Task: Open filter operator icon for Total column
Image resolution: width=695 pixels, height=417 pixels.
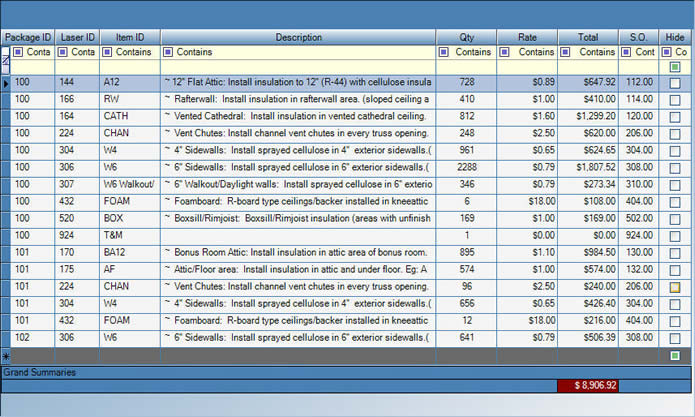Action: pyautogui.click(x=565, y=52)
